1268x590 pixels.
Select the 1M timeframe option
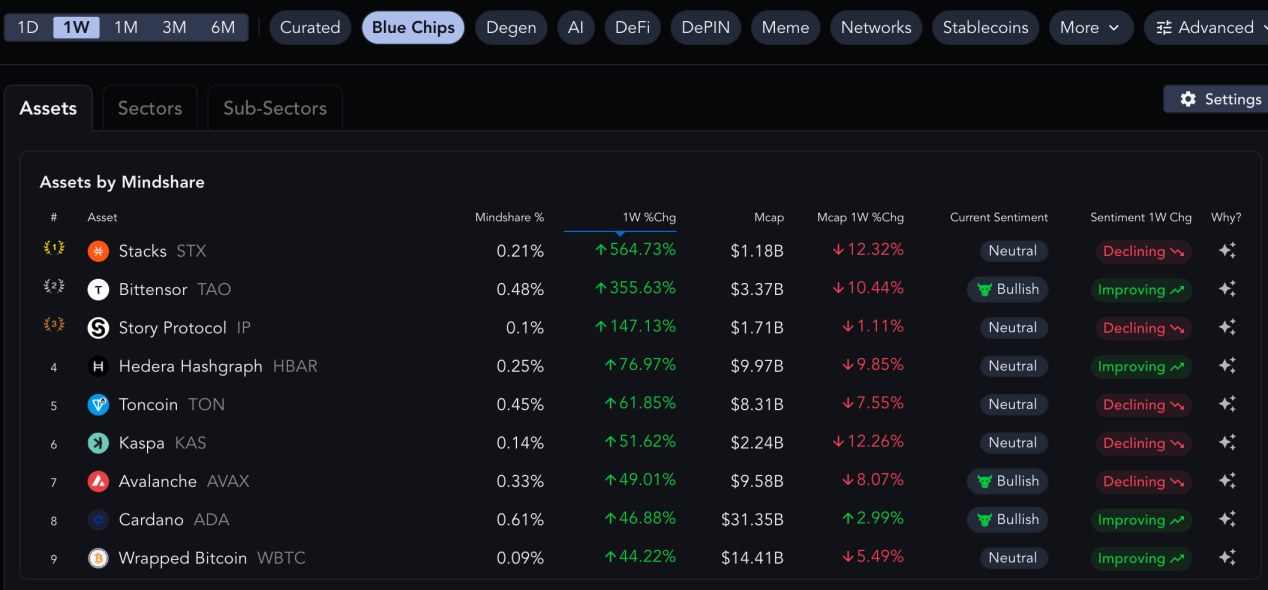[126, 27]
